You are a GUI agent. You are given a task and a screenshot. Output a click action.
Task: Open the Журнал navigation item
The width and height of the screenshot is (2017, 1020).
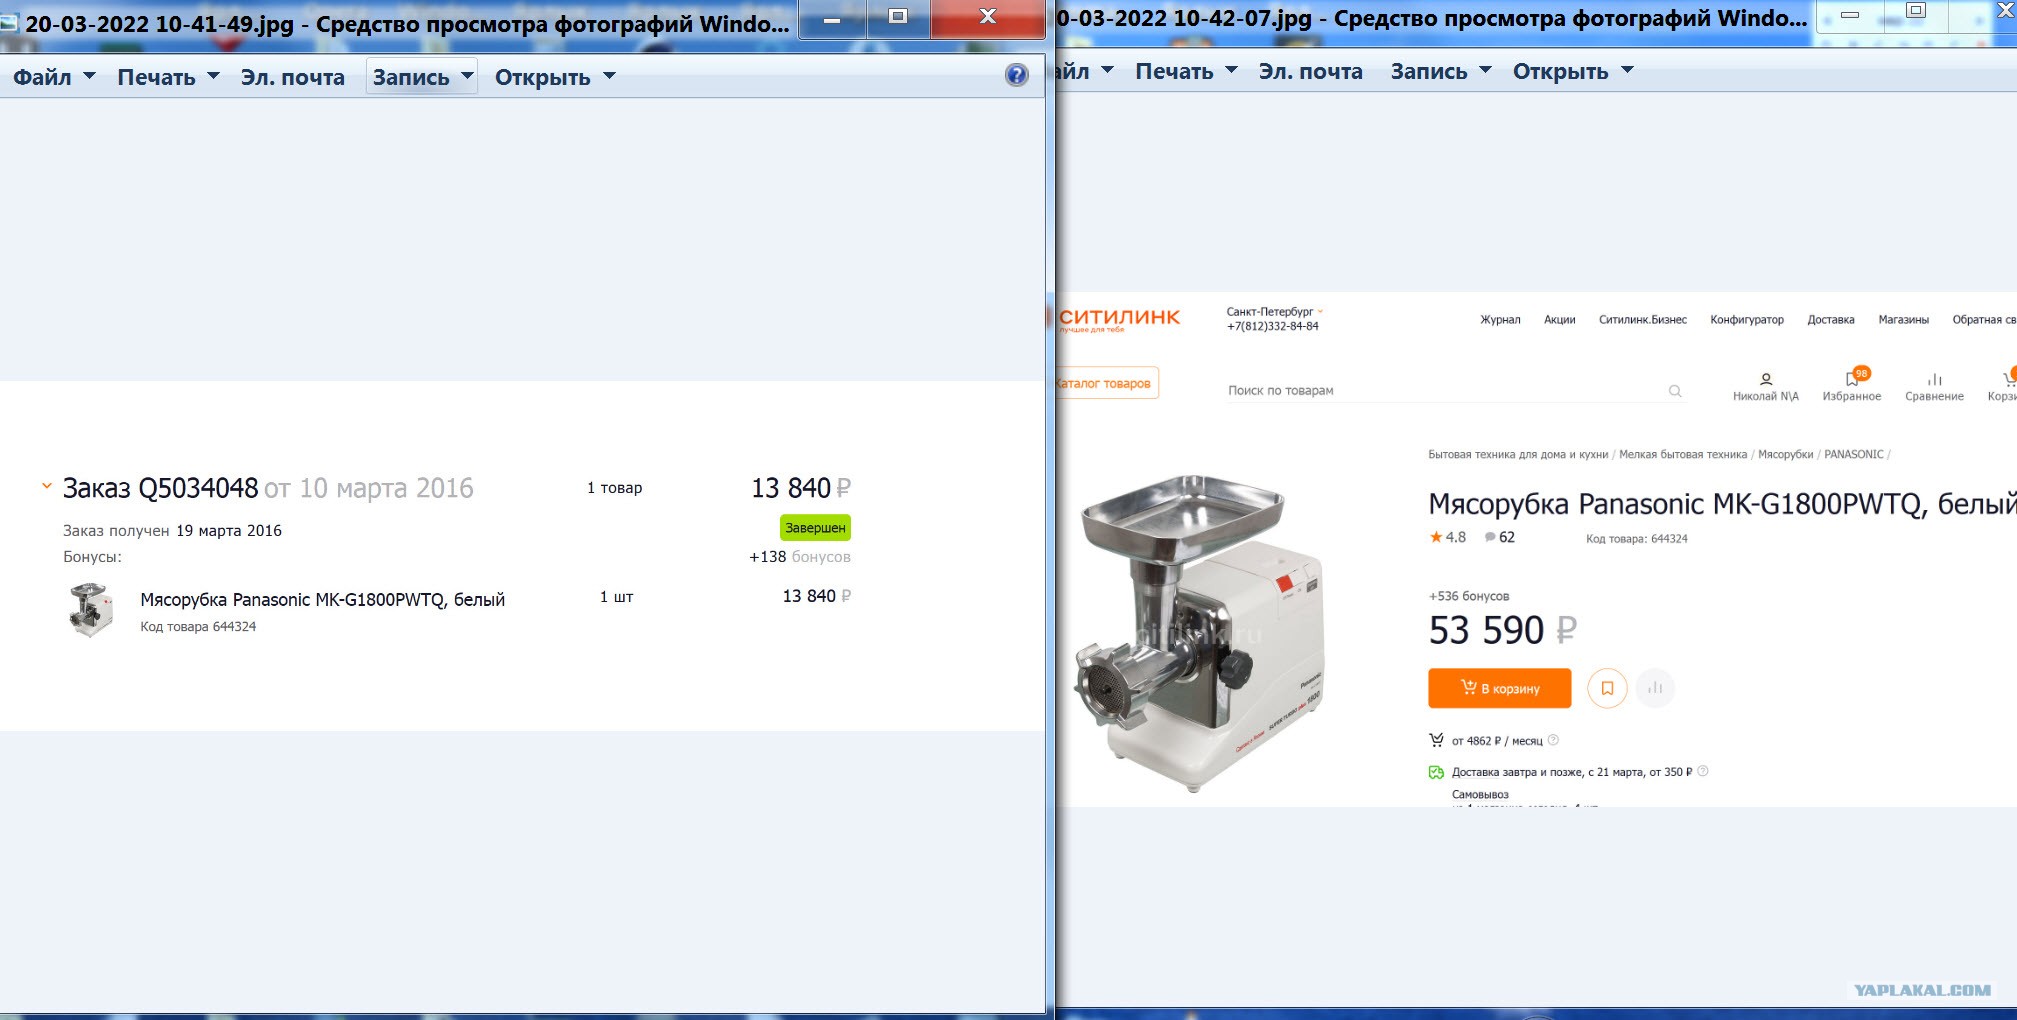[x=1500, y=320]
